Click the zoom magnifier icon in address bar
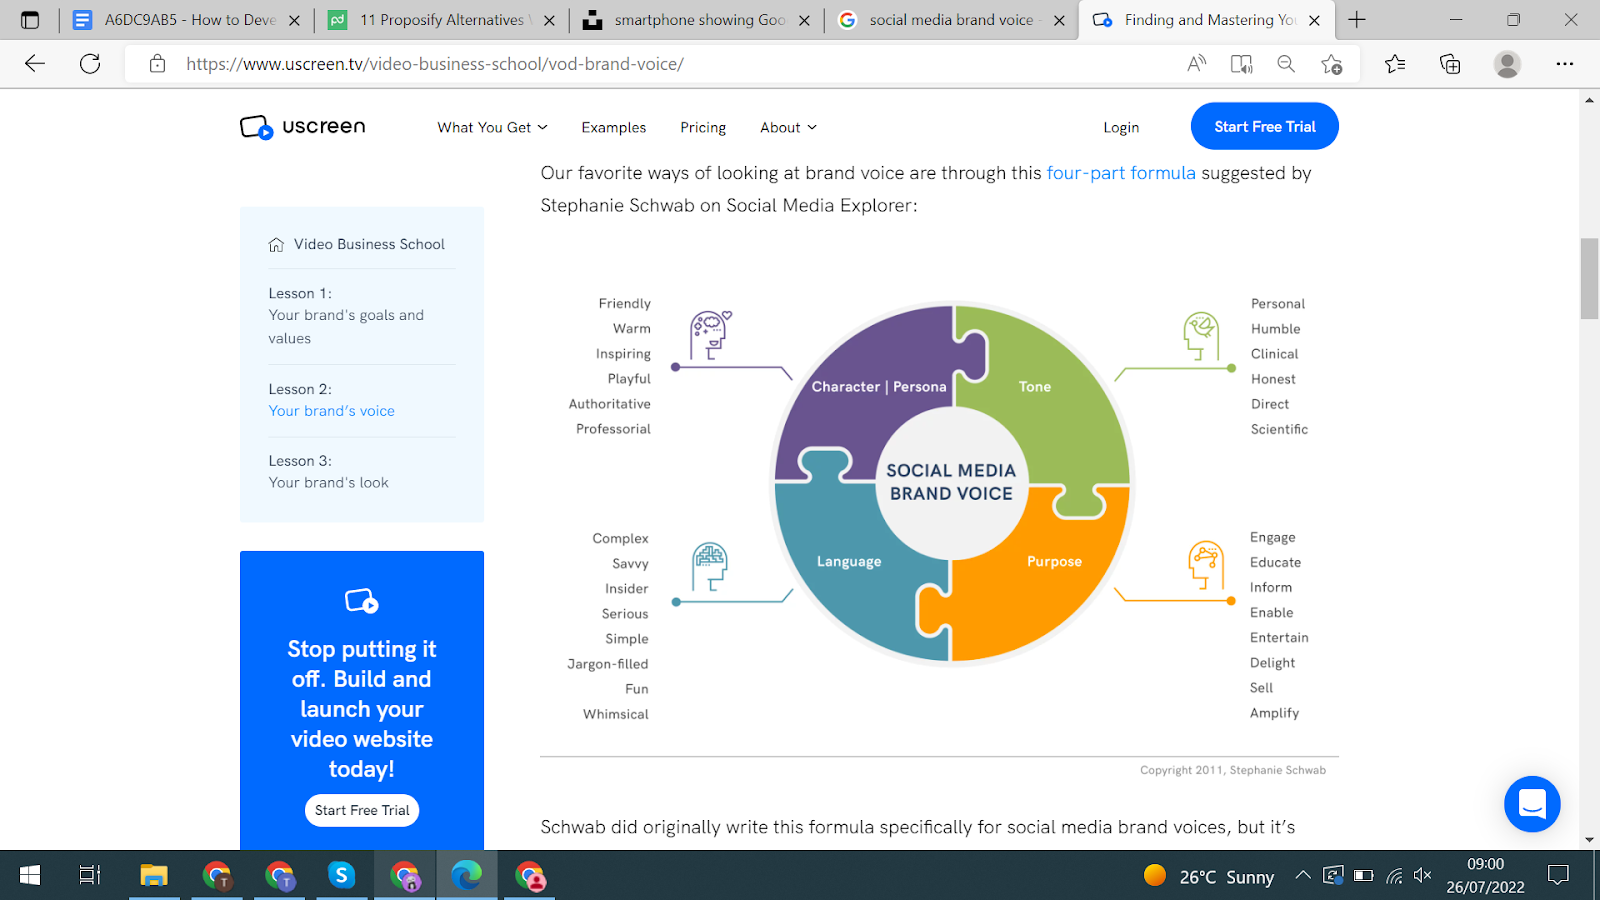Screen dimensions: 1600x900 click(x=1286, y=64)
